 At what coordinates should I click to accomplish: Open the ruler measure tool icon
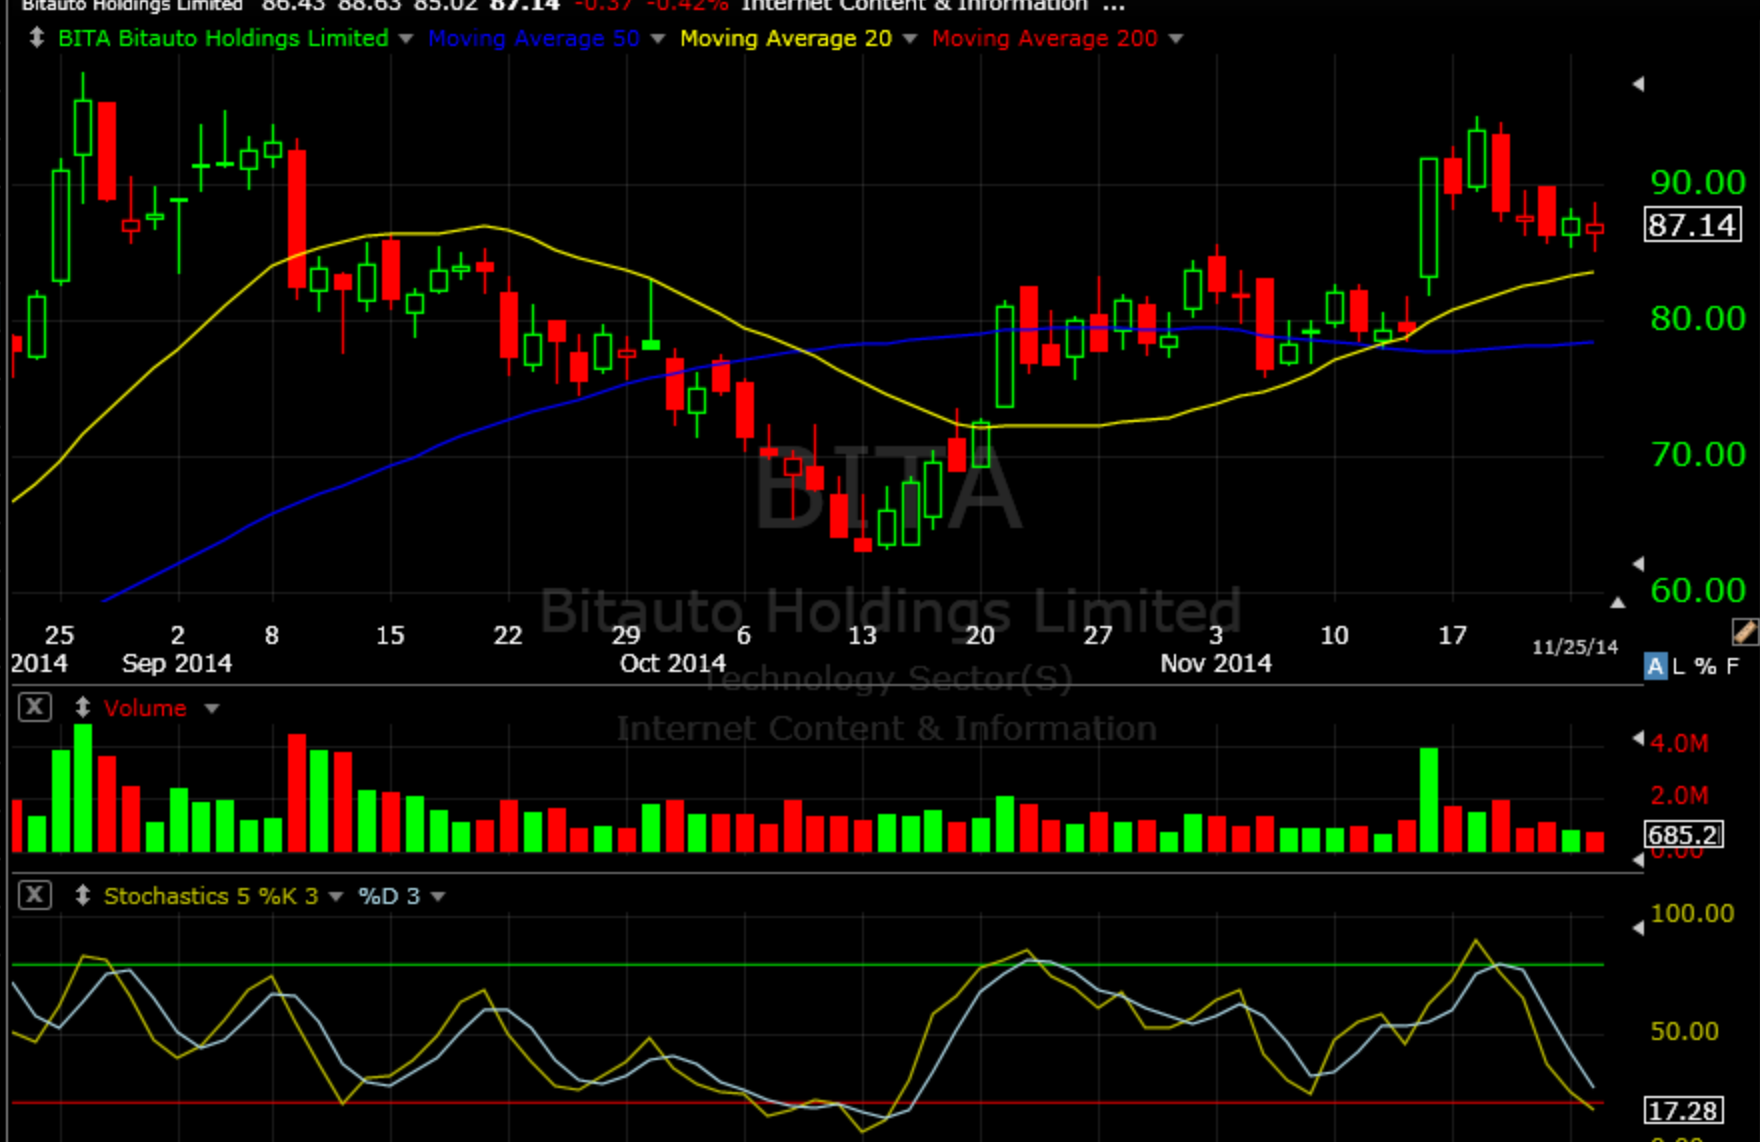(x=1744, y=632)
